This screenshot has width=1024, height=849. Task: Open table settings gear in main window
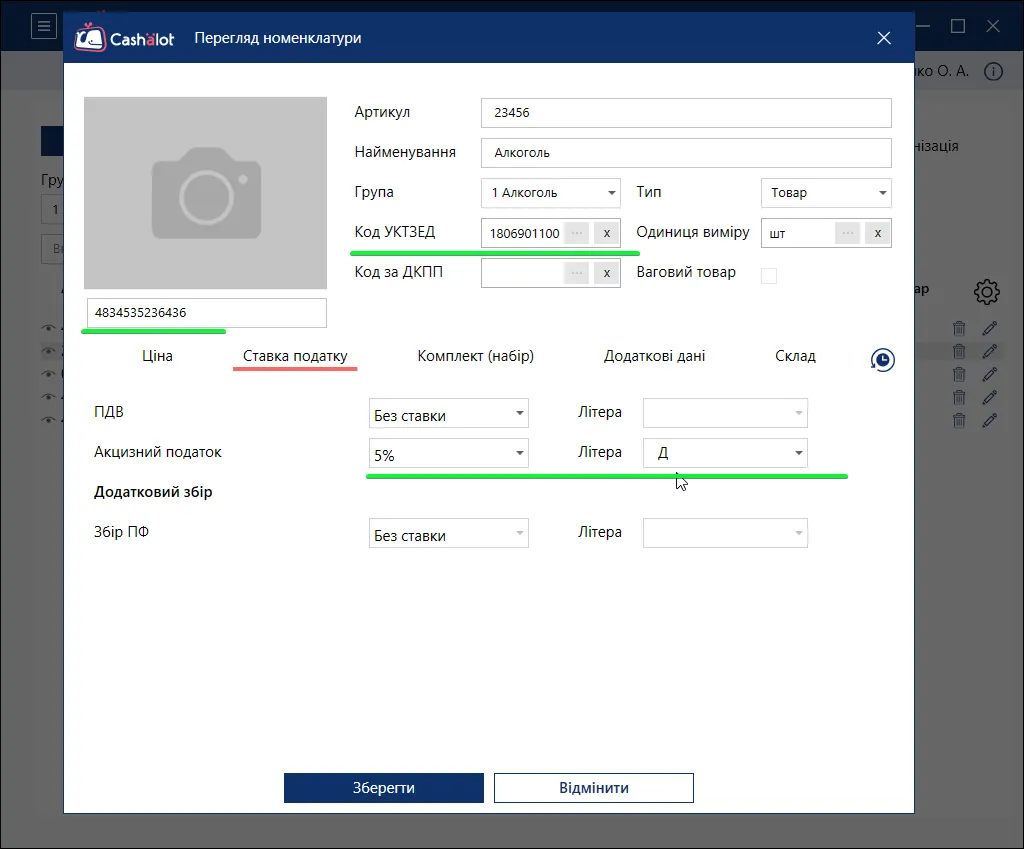[987, 292]
